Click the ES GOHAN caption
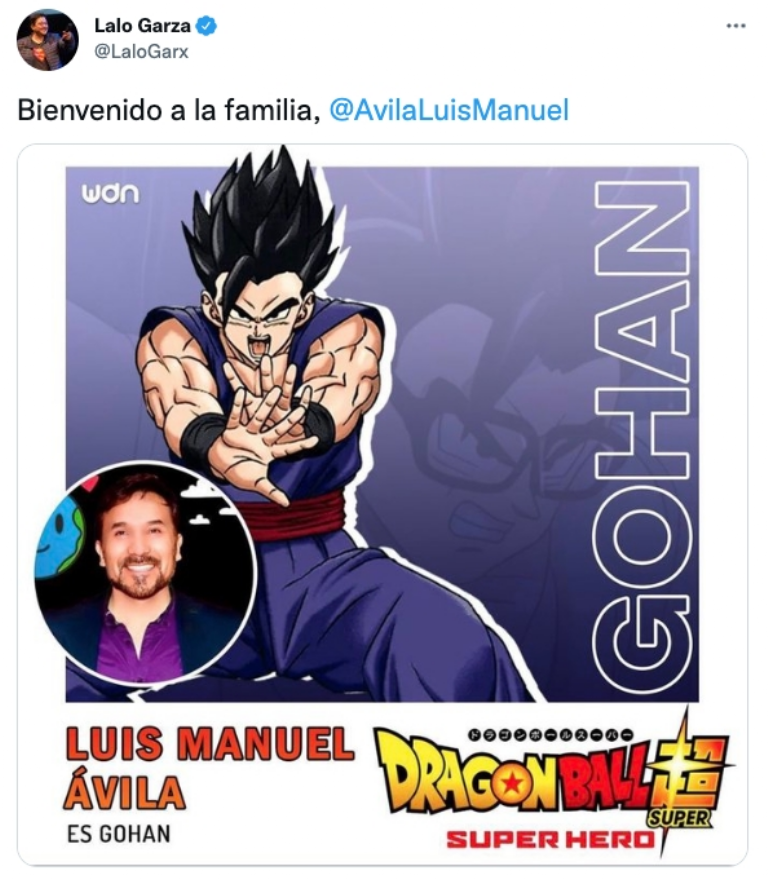Image resolution: width=768 pixels, height=879 pixels. pos(119,834)
